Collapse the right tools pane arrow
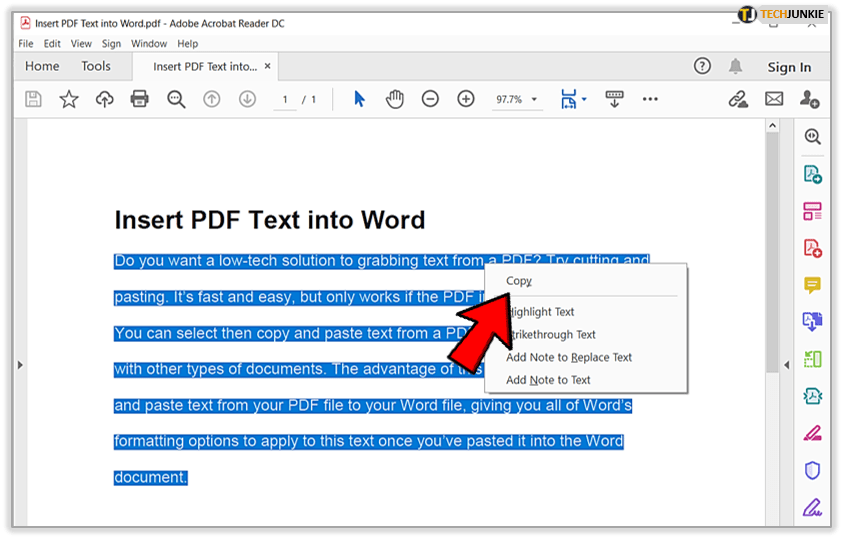This screenshot has width=843, height=539. tap(786, 365)
